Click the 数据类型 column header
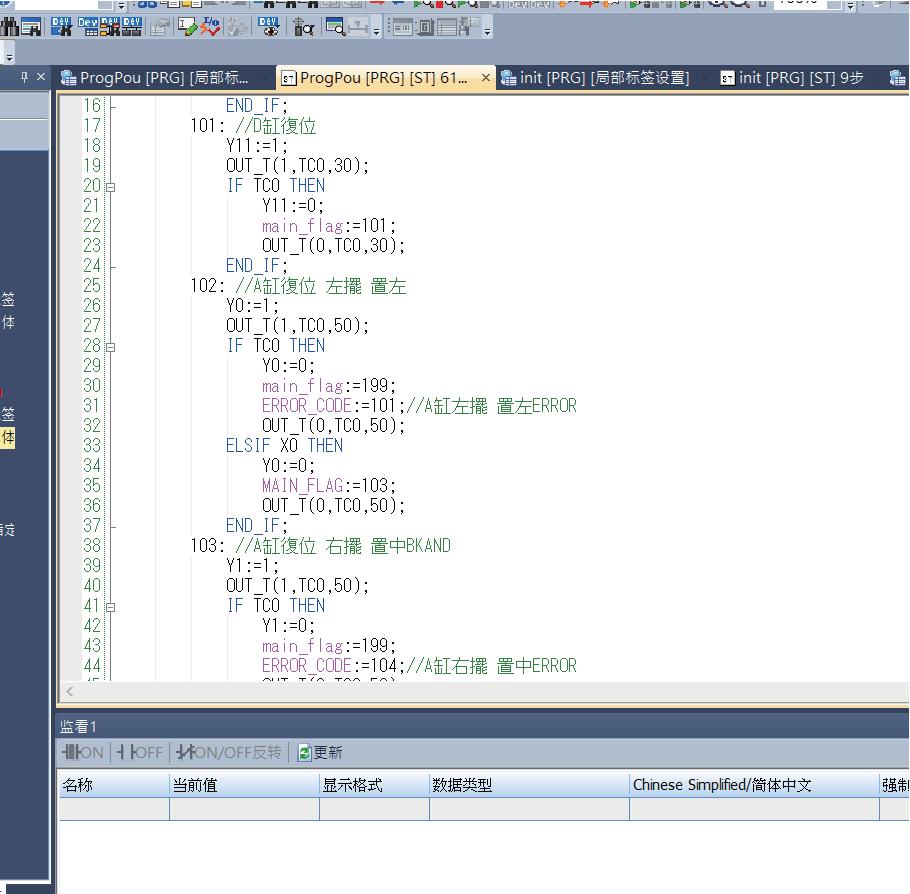Screen dimensions: 910x894 pyautogui.click(x=529, y=785)
